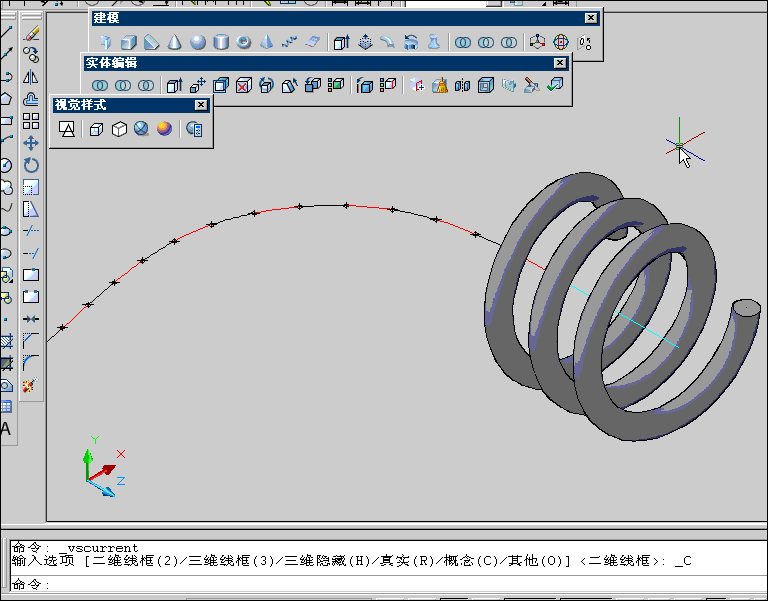Open the Visual Styles Manager

click(194, 129)
